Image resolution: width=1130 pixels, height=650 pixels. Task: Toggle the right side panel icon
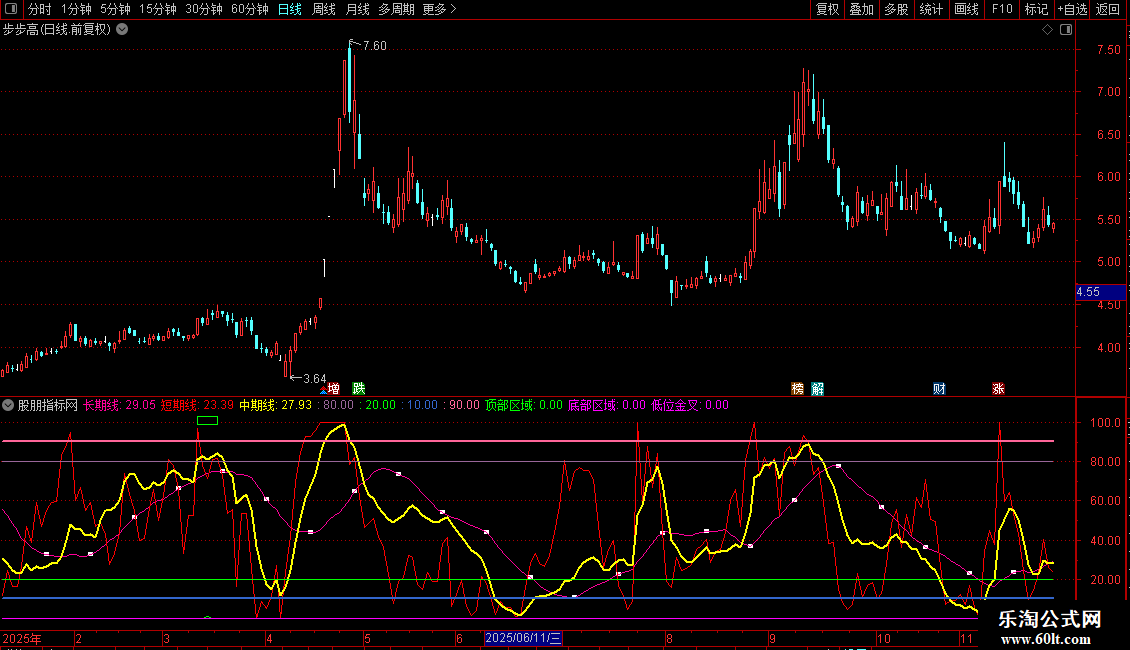pyautogui.click(x=1068, y=29)
